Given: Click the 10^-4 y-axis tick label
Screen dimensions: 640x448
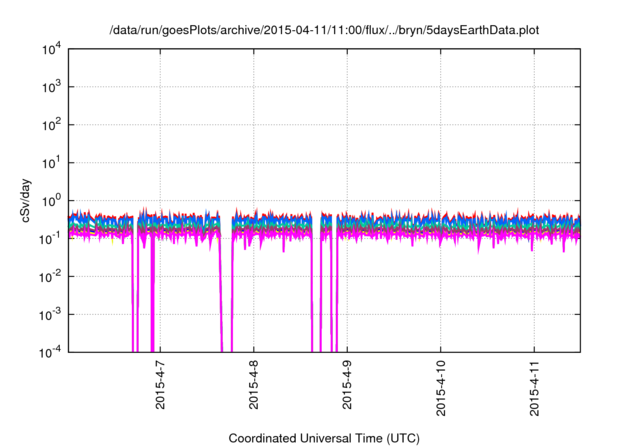Looking at the screenshot, I should click(x=51, y=353).
